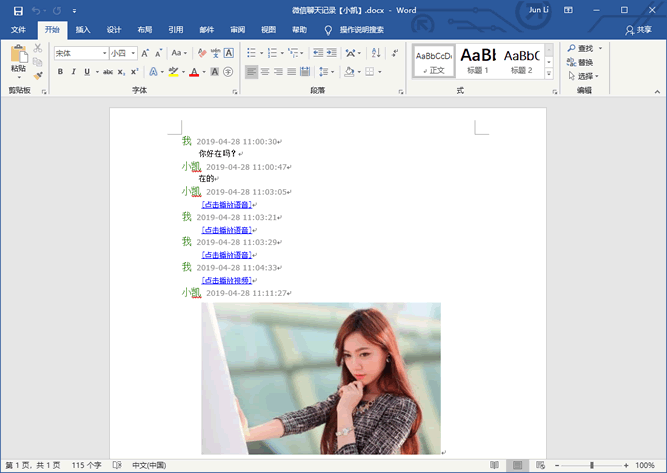Click the Replace (替换) icon
667x473 pixels.
[x=579, y=62]
